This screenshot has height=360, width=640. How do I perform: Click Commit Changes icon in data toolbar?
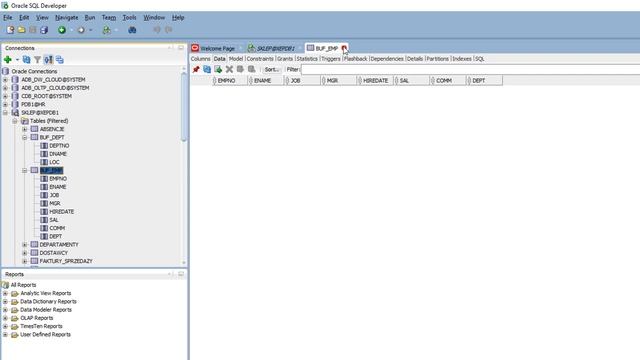point(240,69)
